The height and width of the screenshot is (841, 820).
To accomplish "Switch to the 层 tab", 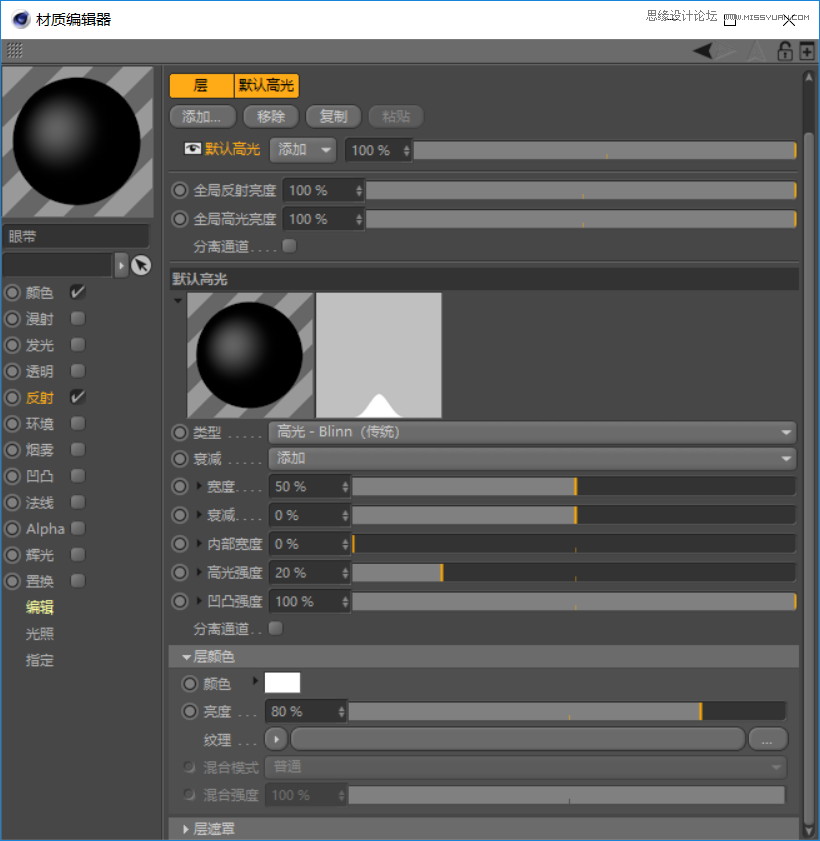I will tap(201, 86).
